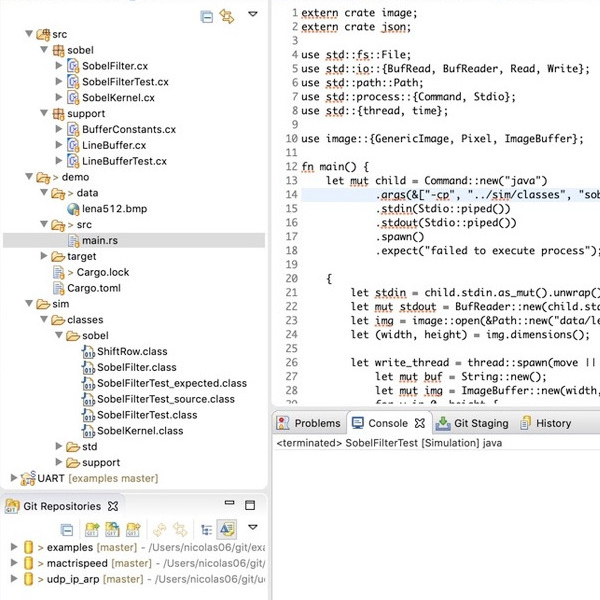Viewport: 600px width, 600px height.
Task: Click Collapse All icon in Package Explorer
Action: [206, 16]
